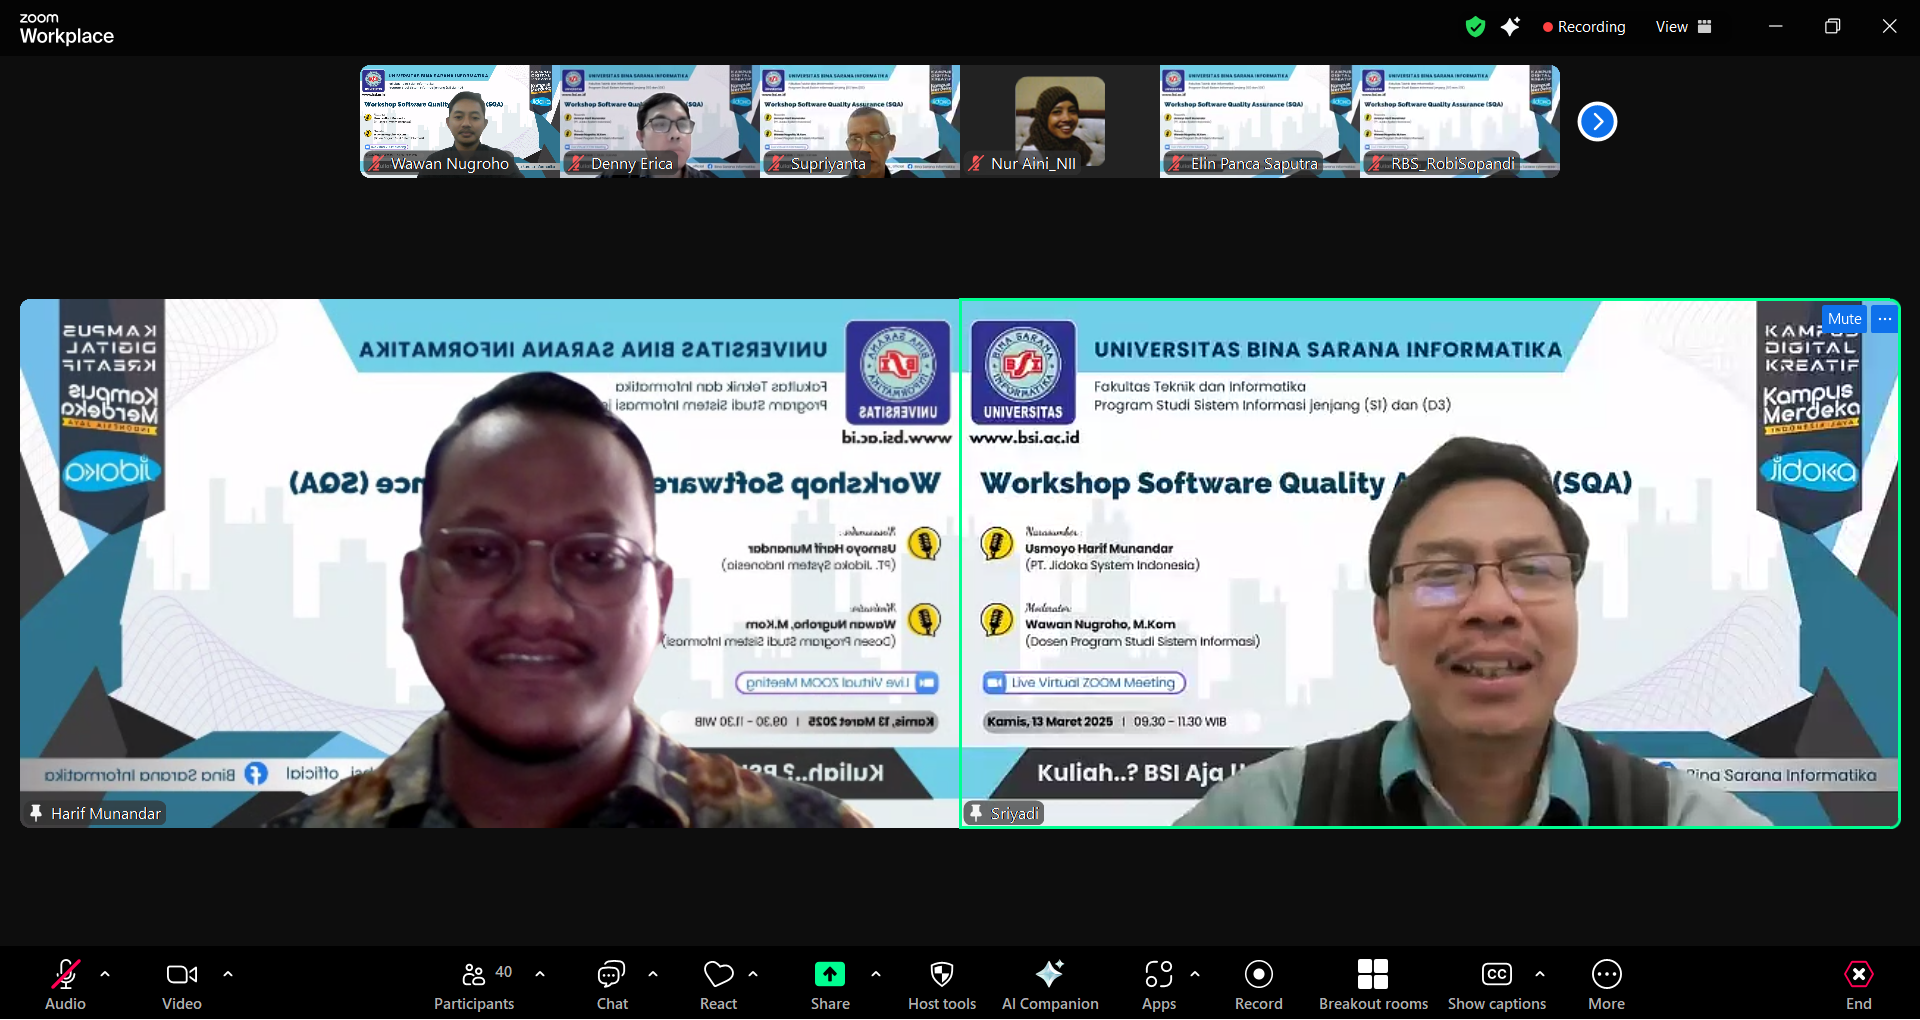
Task: Open the Participants panel
Action: (x=474, y=985)
